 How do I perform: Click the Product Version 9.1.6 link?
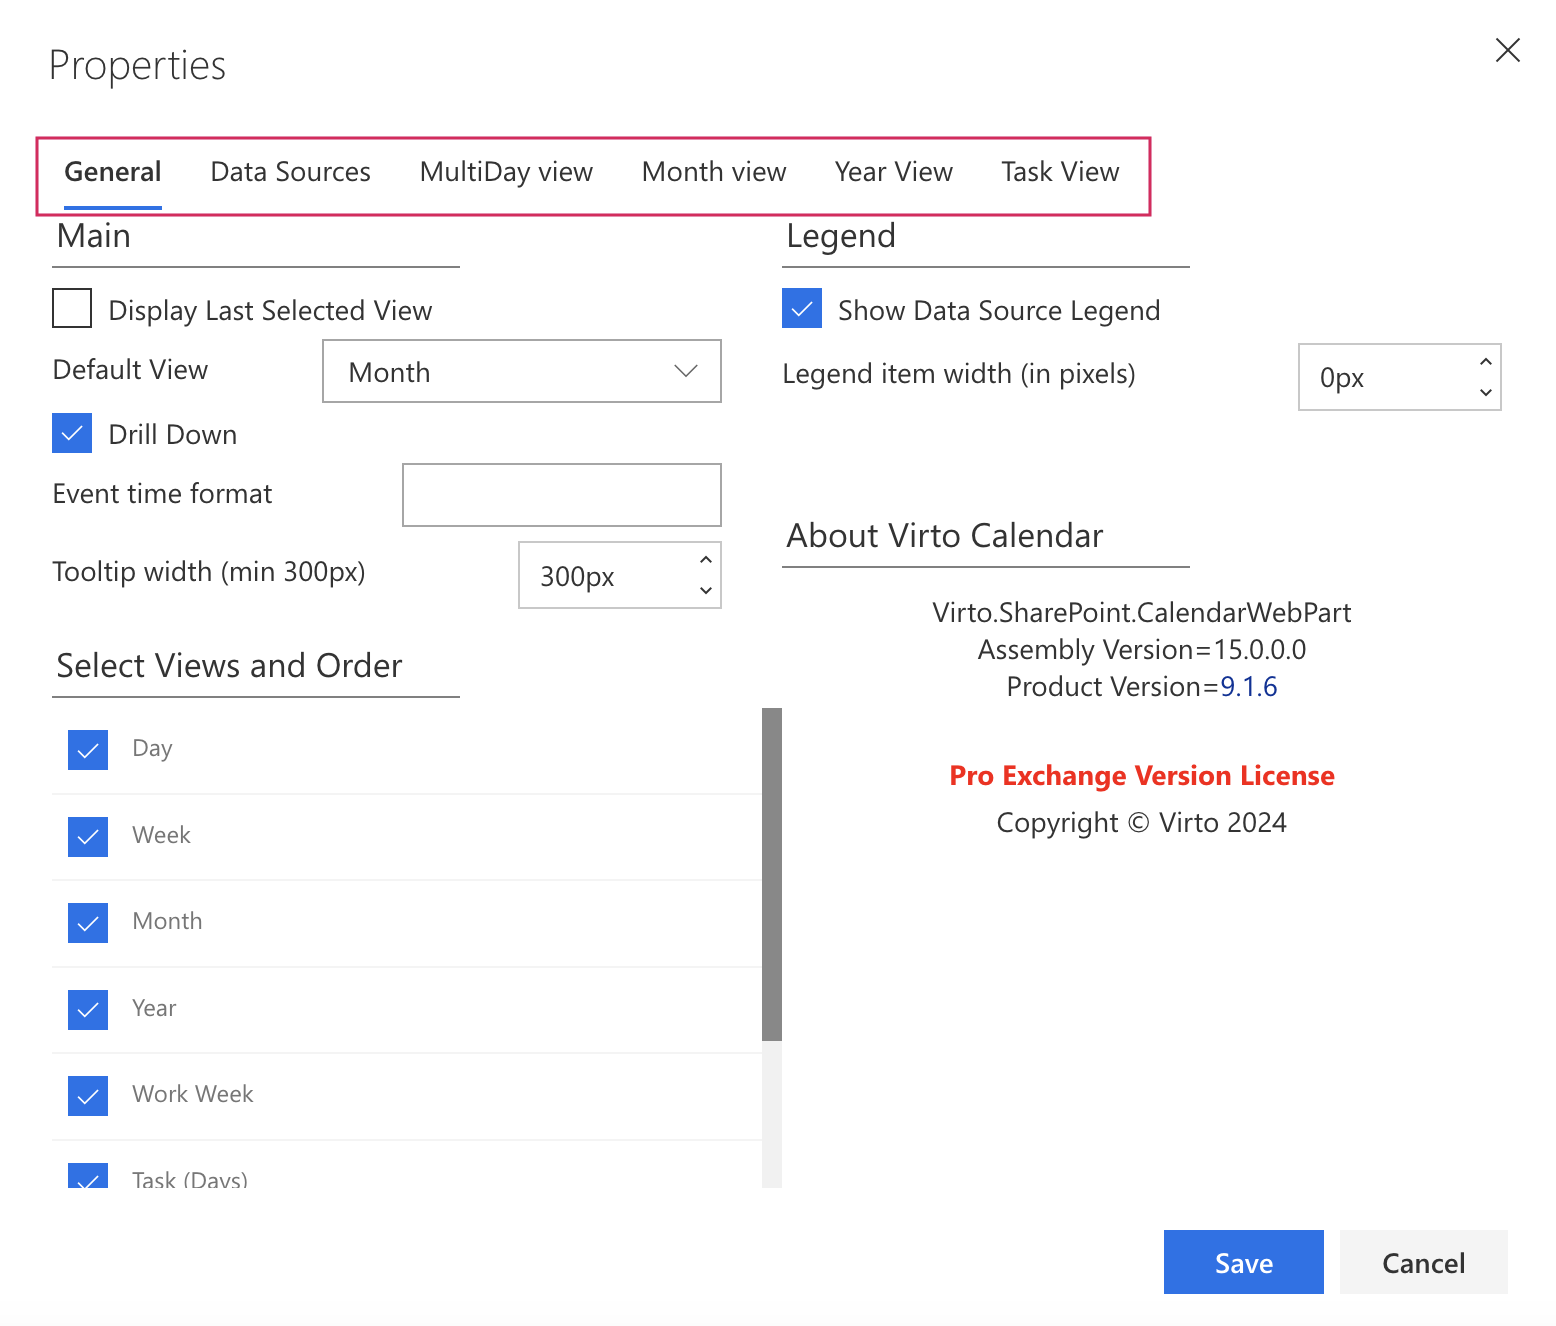coord(1249,686)
